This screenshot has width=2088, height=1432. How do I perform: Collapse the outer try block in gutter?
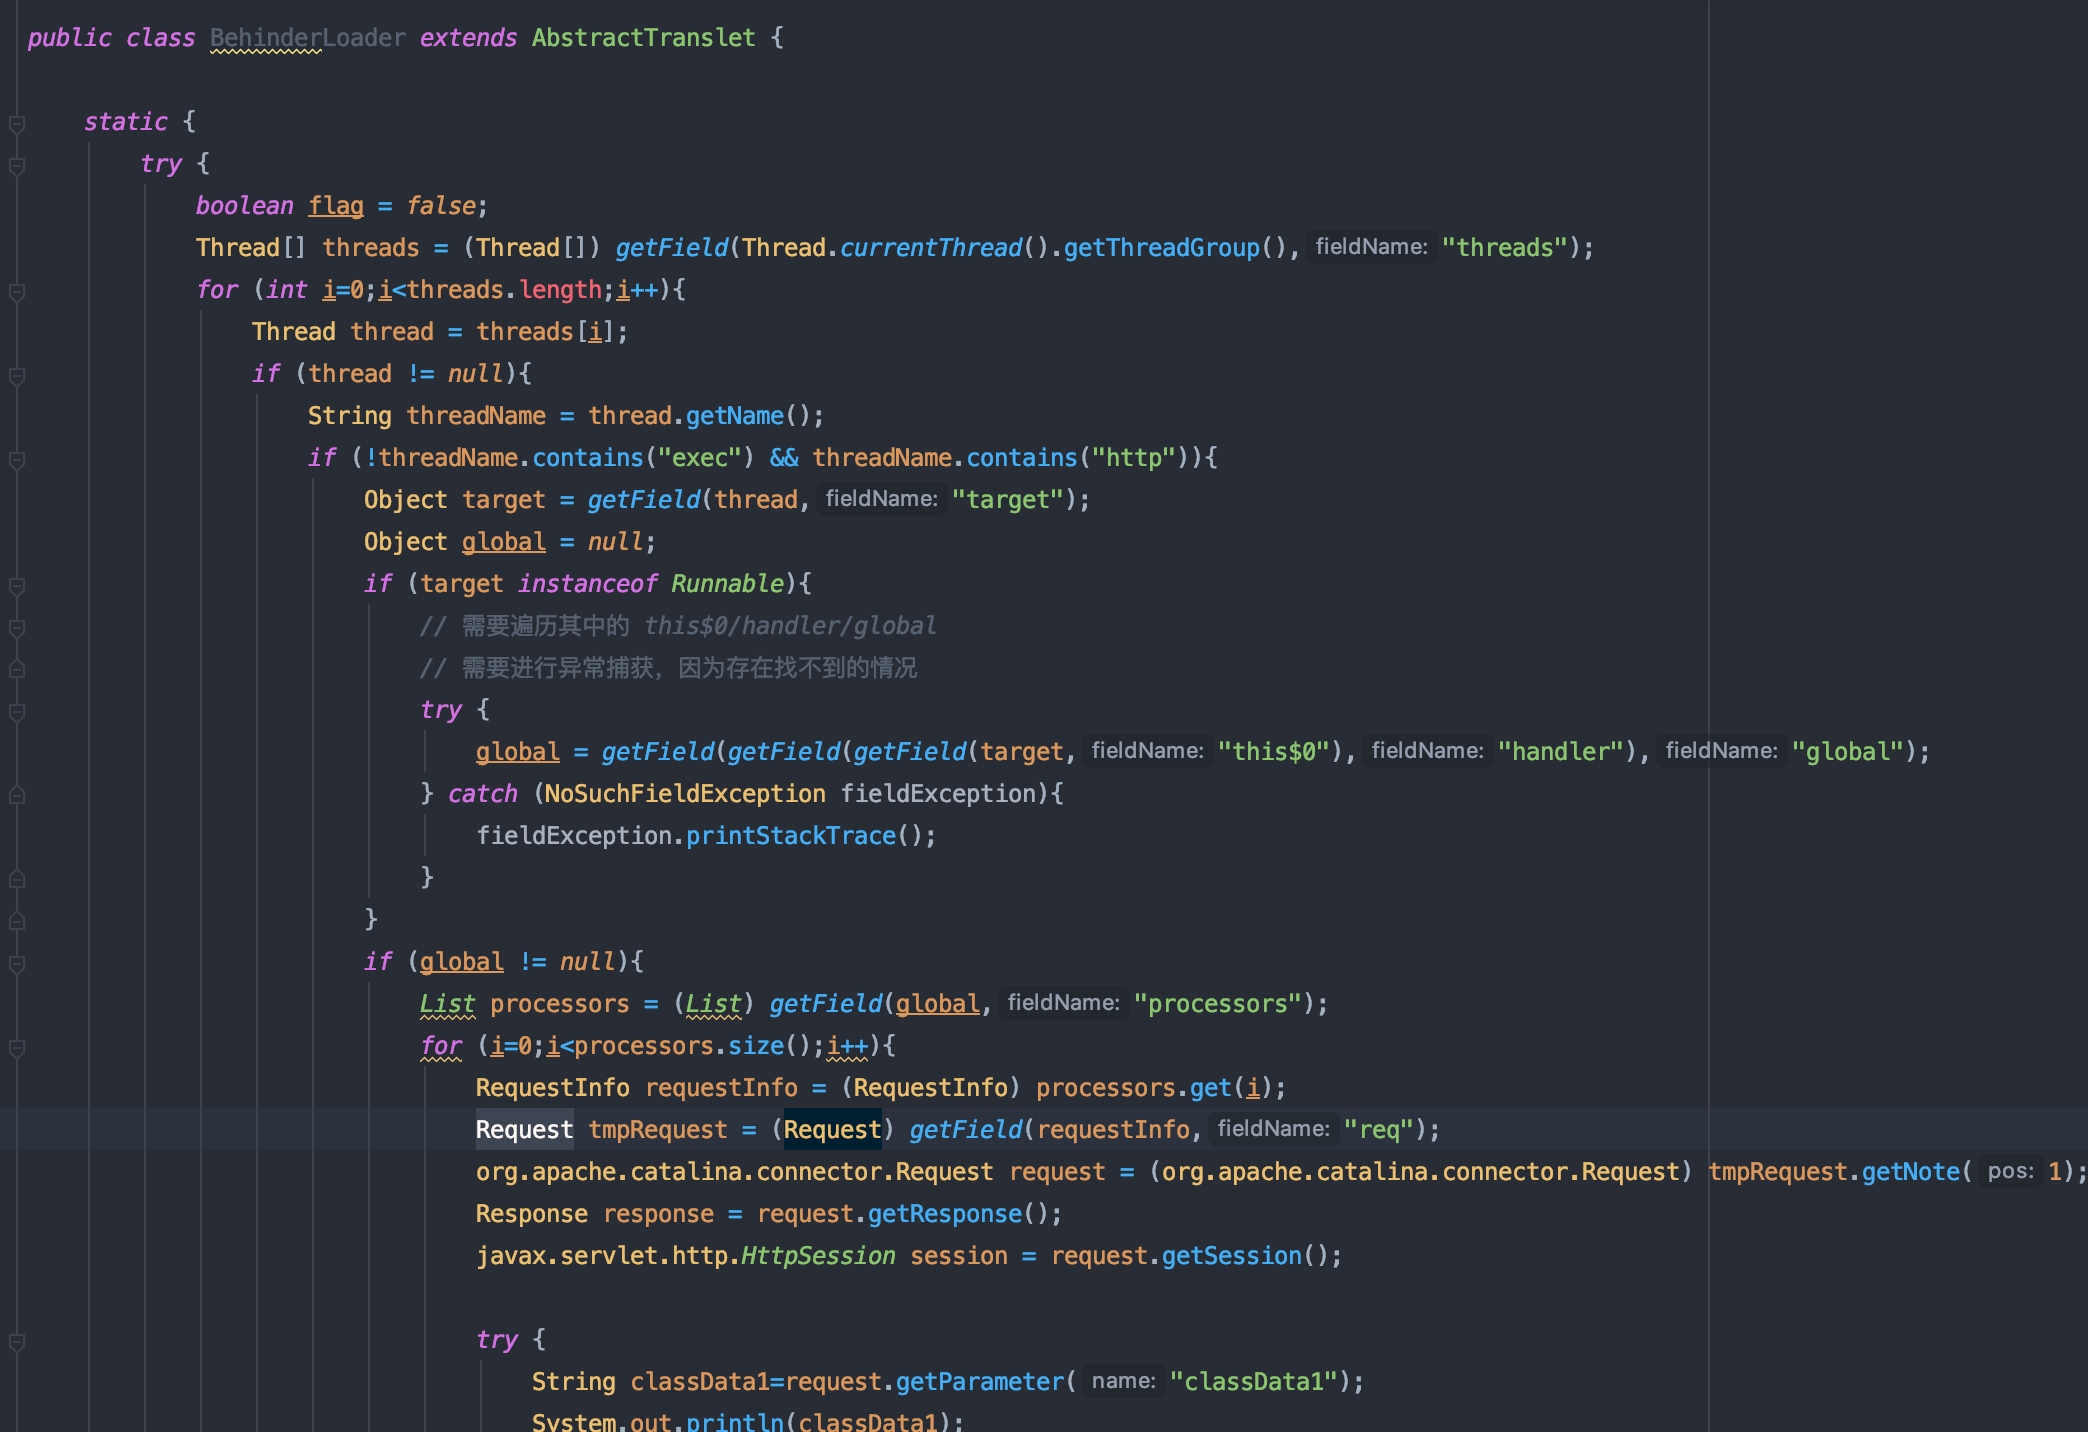point(17,165)
